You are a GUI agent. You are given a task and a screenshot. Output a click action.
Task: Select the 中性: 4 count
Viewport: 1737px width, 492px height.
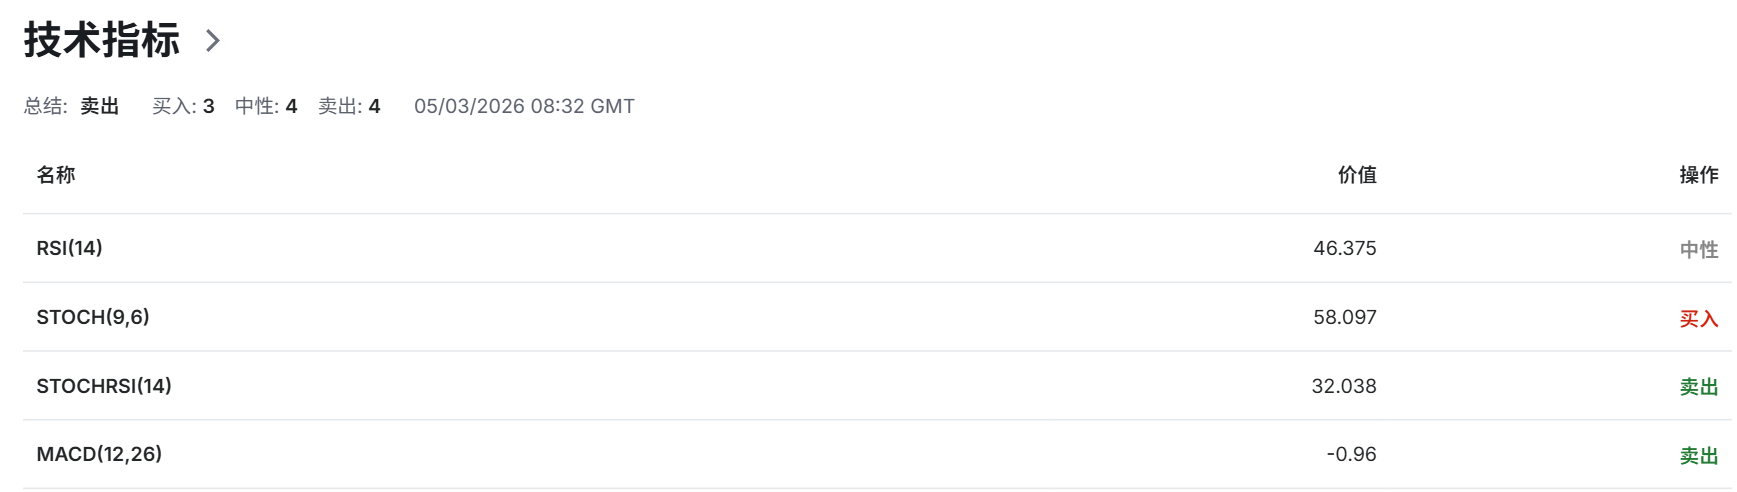coord(266,106)
